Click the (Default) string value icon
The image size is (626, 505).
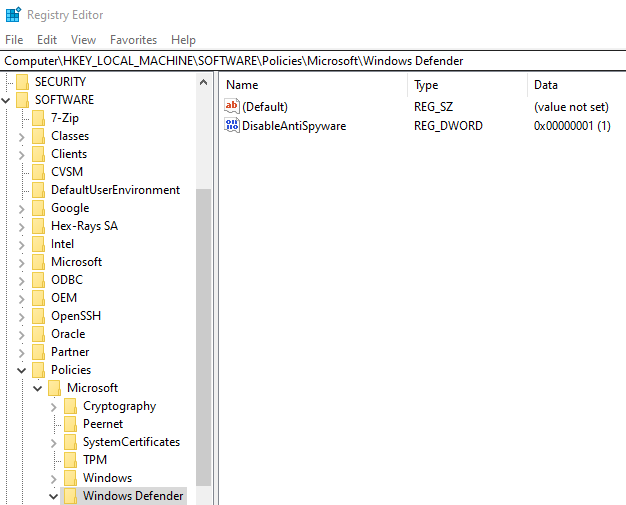coord(233,106)
